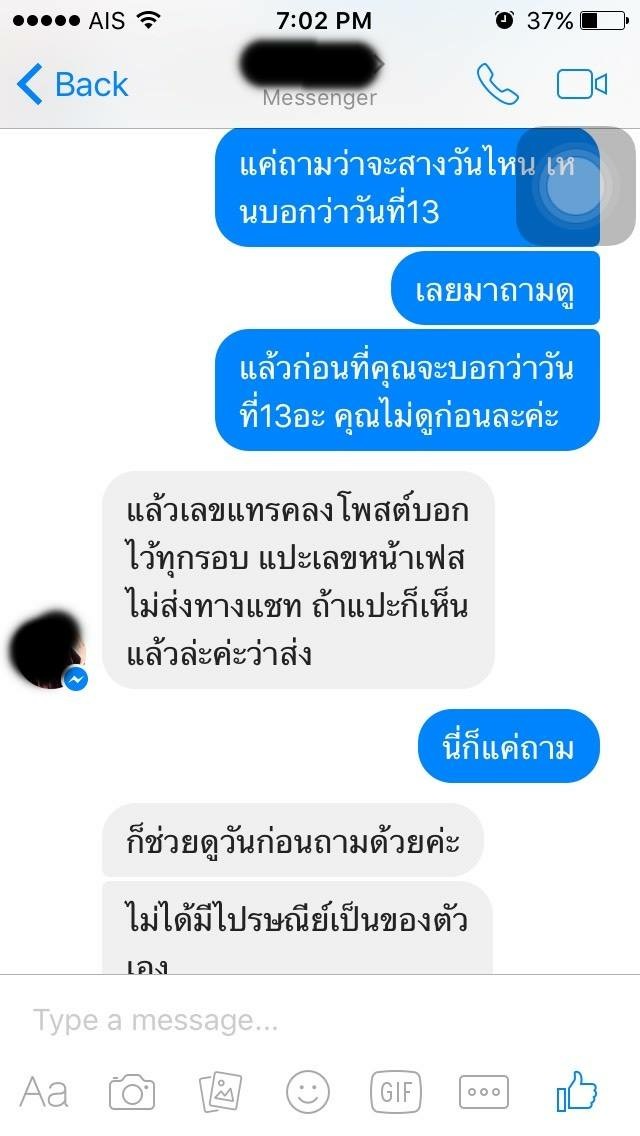Screen dimensions: 640x1136
Task: Open the Aa text keyboard option
Action: (x=44, y=1091)
